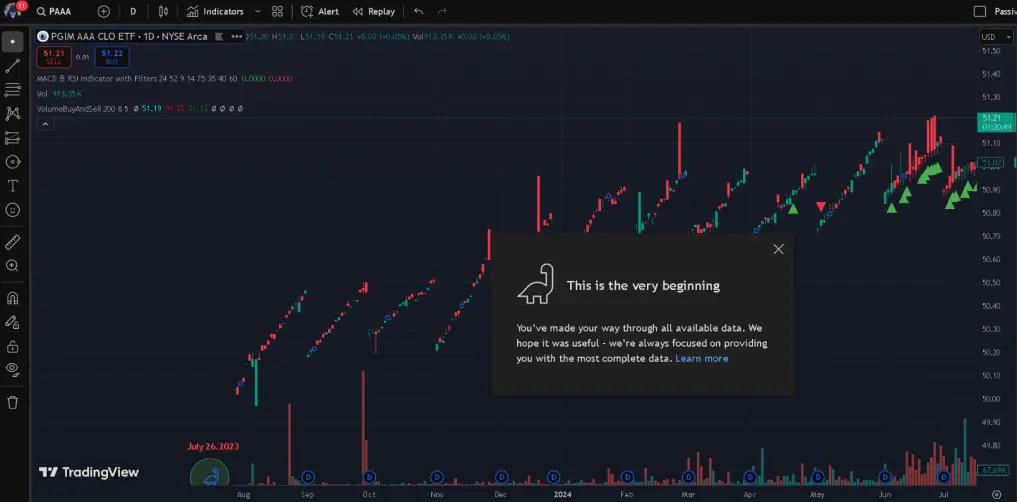Click the 51.22 BUY button

point(112,57)
